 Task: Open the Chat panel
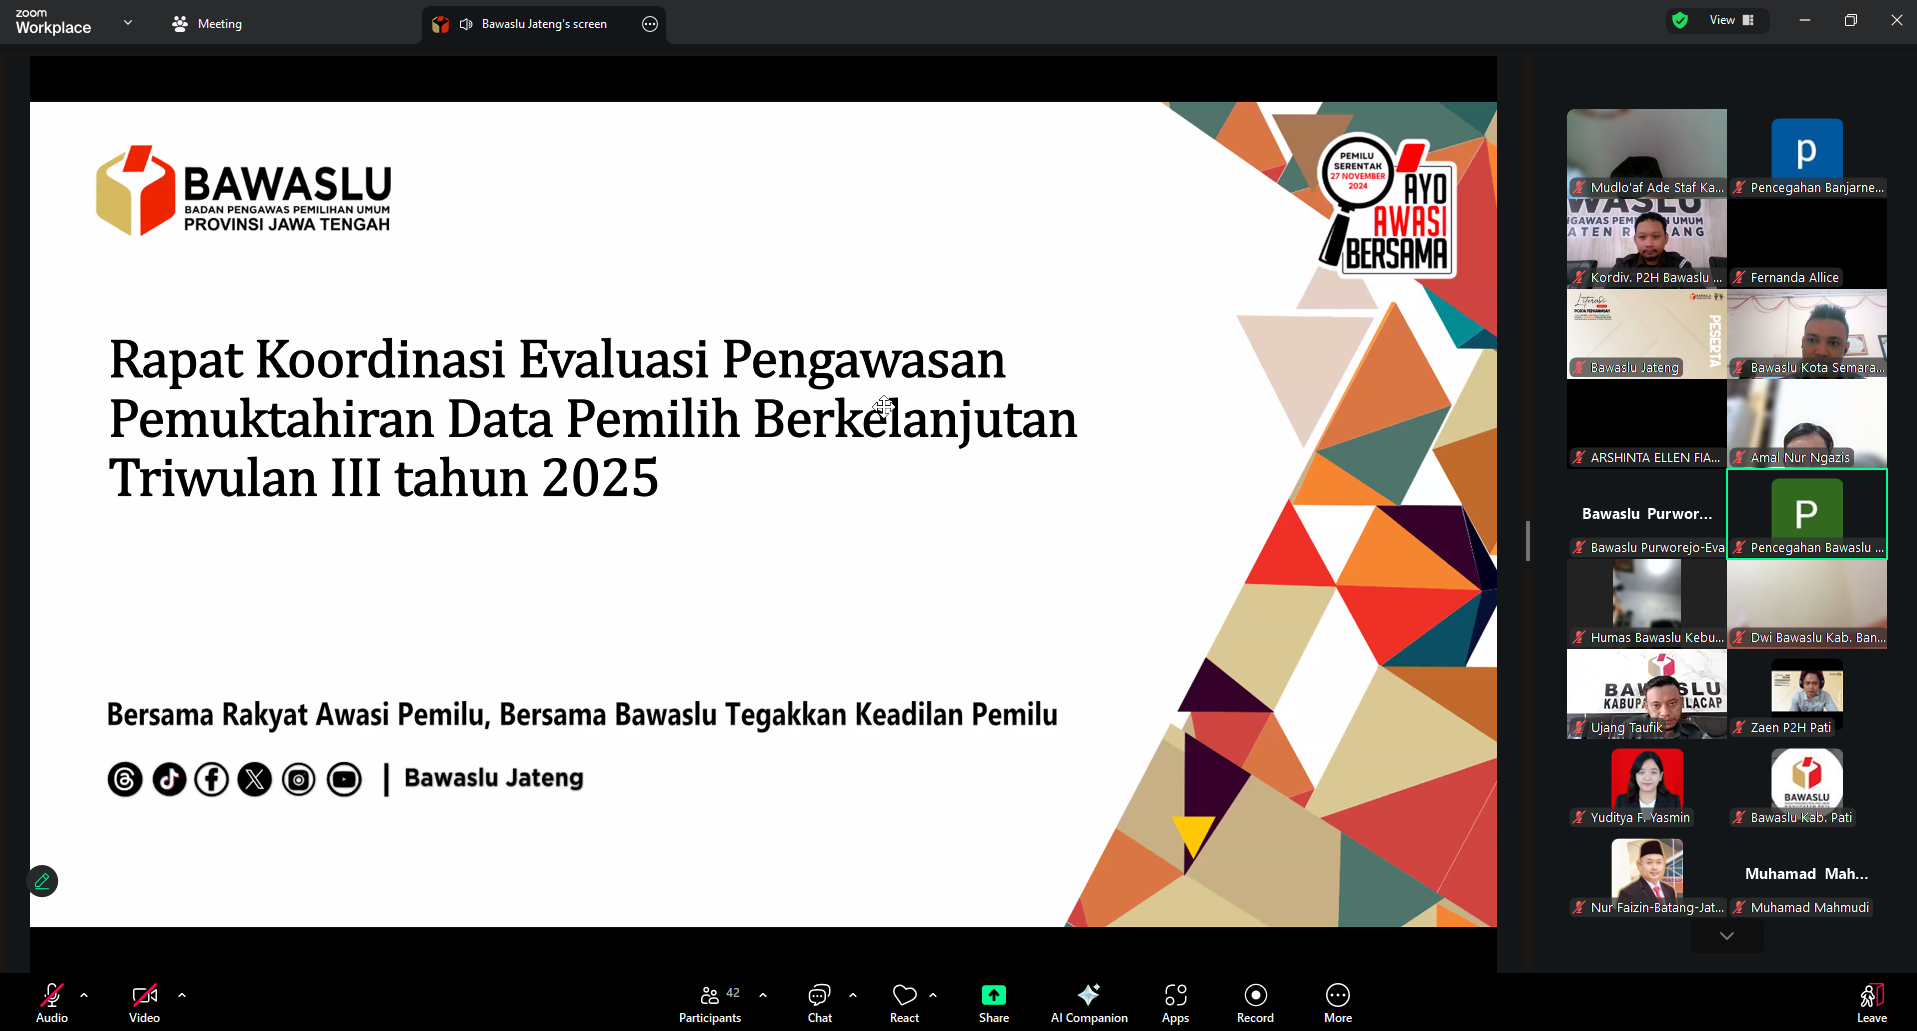pos(819,1002)
